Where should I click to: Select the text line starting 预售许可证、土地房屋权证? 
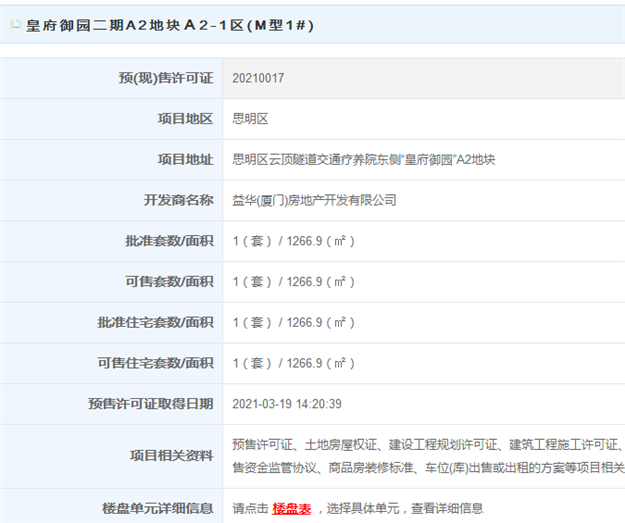(428, 444)
